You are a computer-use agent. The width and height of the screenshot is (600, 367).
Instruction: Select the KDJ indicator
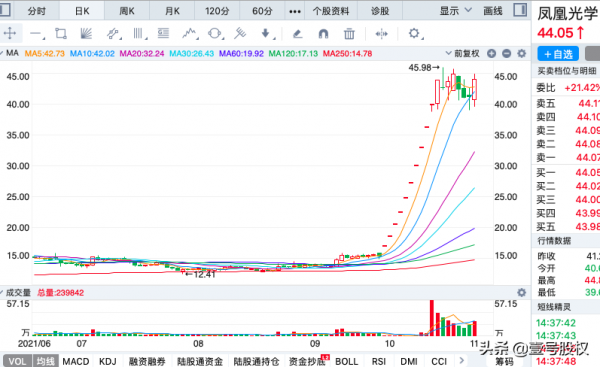pyautogui.click(x=108, y=361)
